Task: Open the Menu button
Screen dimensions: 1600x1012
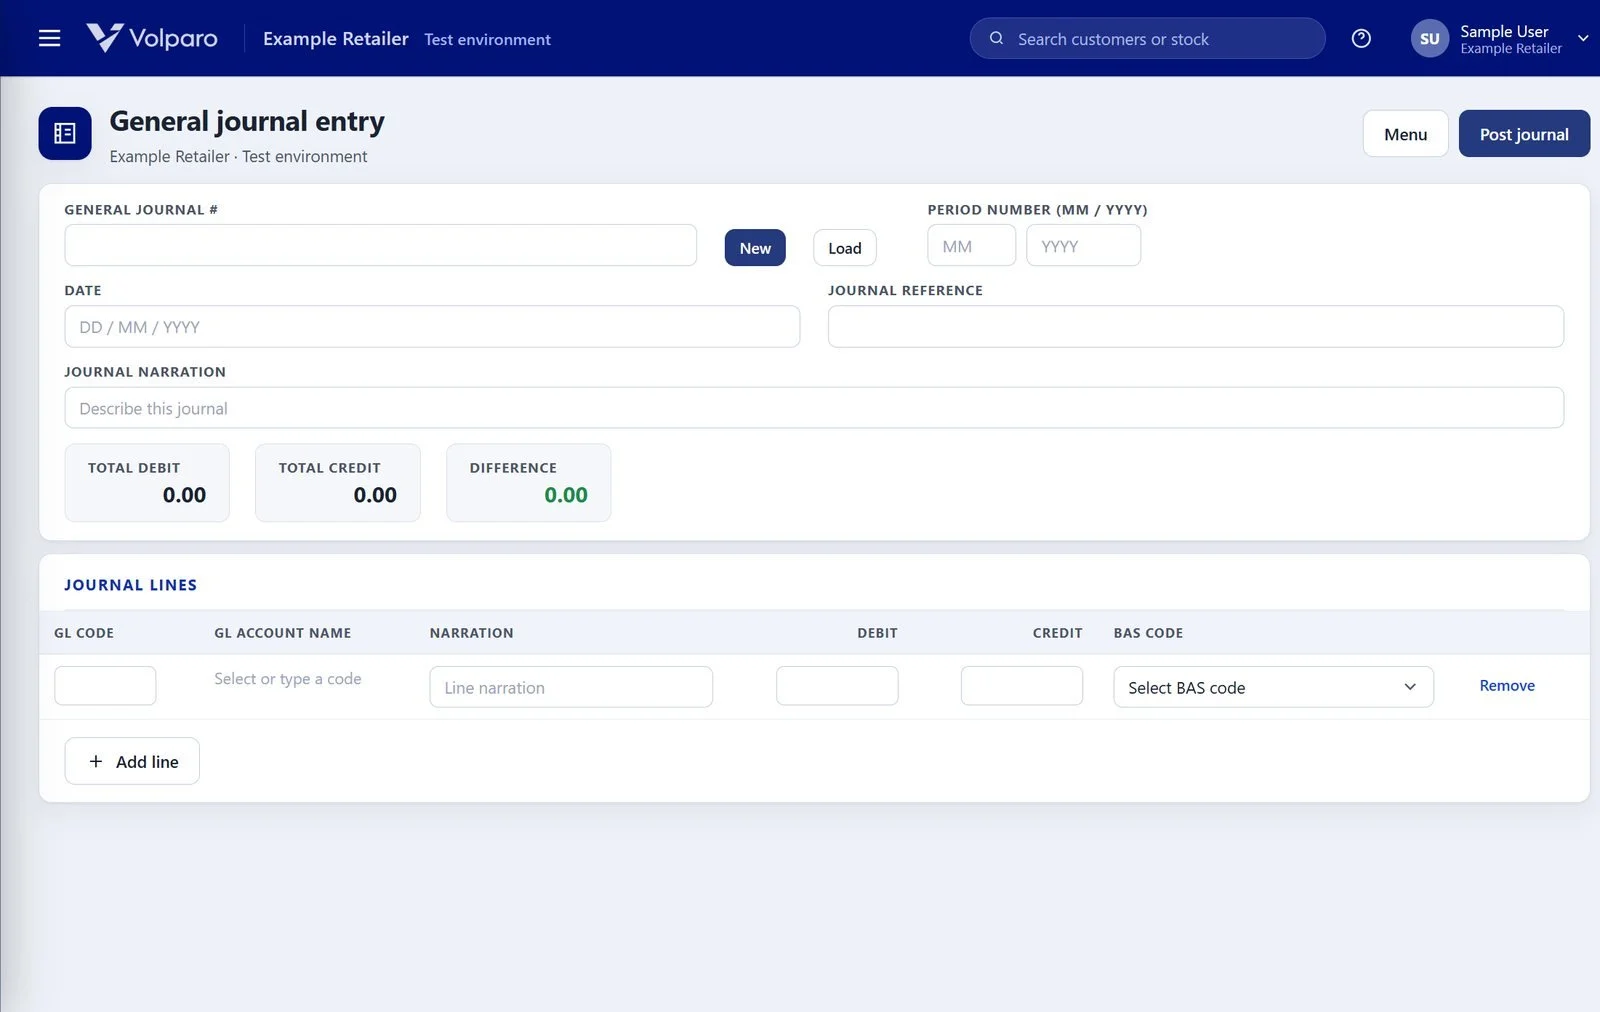Action: tap(1405, 134)
